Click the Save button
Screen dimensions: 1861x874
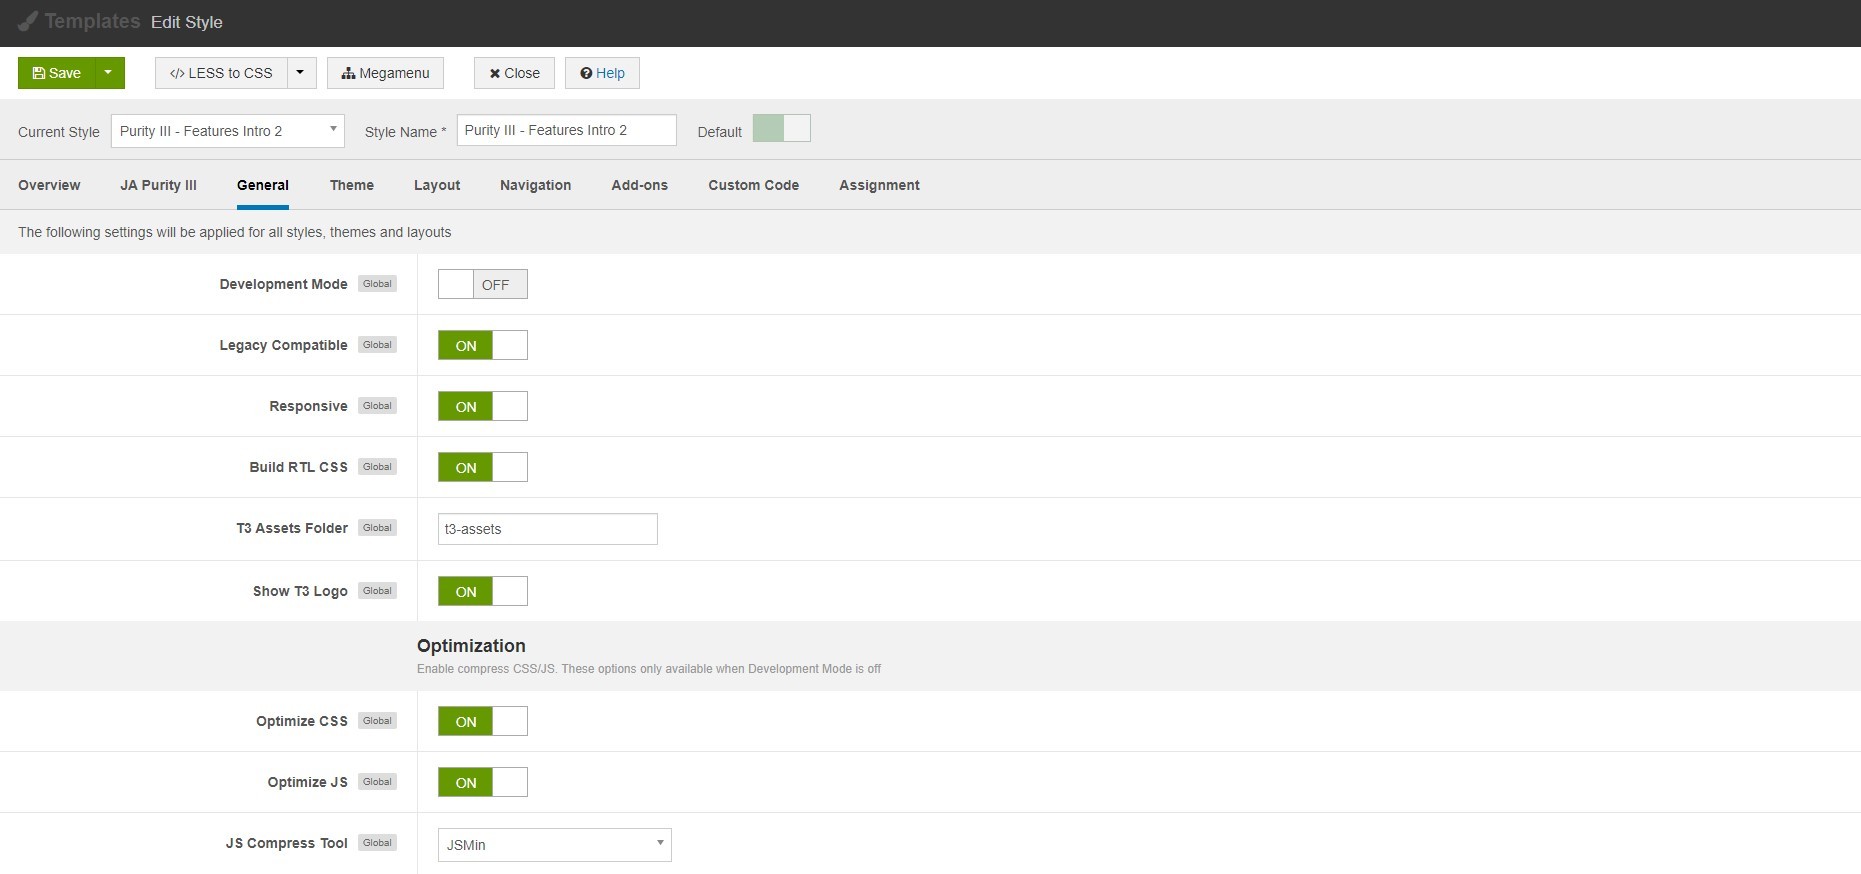point(56,73)
